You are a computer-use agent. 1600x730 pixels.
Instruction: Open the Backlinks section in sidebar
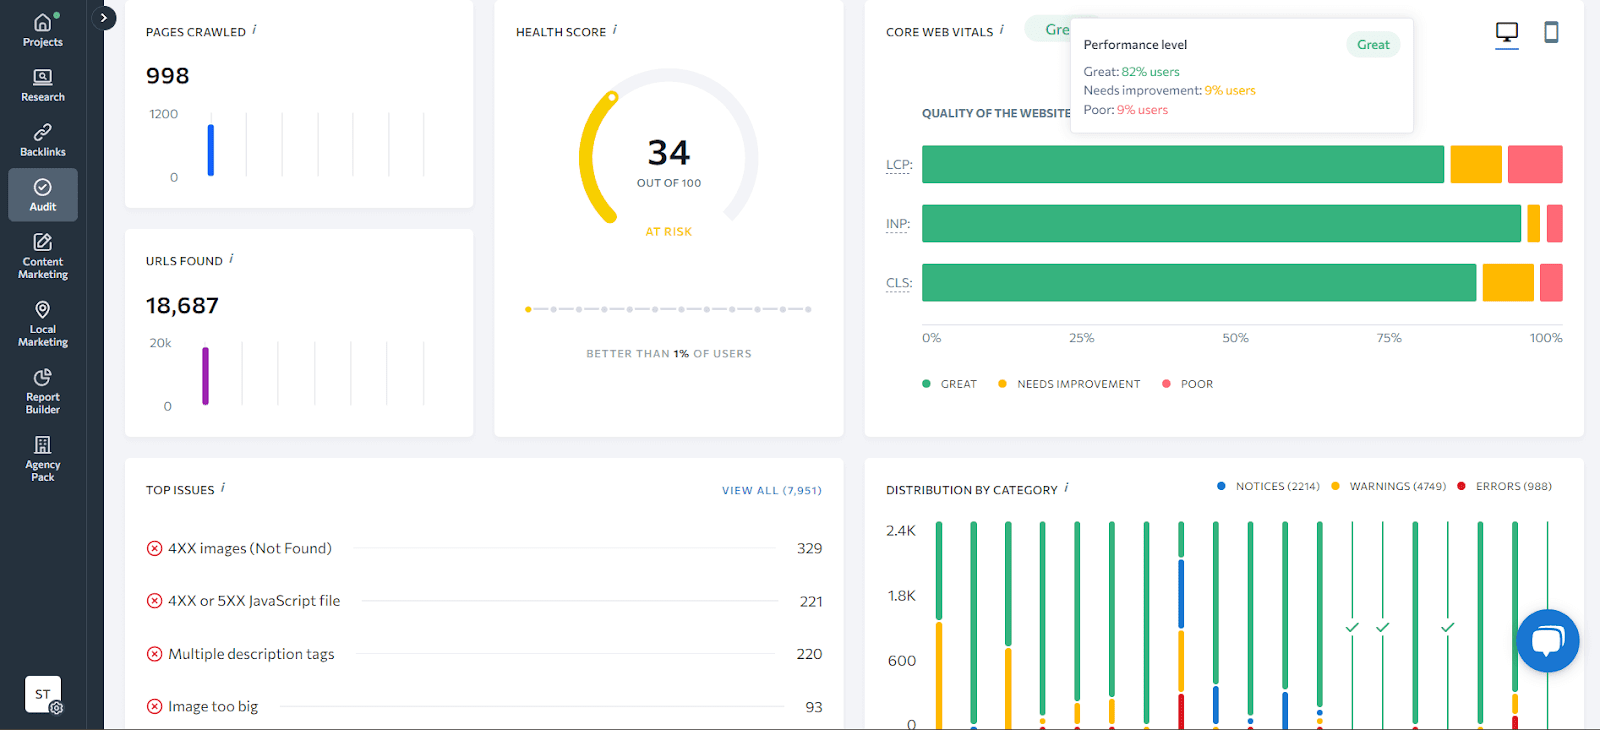43,140
